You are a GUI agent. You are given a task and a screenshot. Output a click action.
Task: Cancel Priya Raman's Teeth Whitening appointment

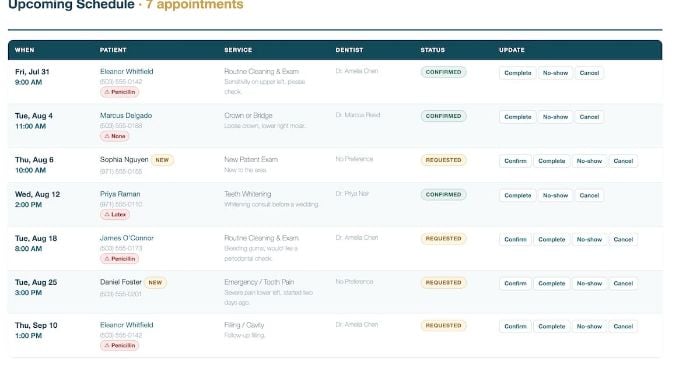pyautogui.click(x=589, y=195)
